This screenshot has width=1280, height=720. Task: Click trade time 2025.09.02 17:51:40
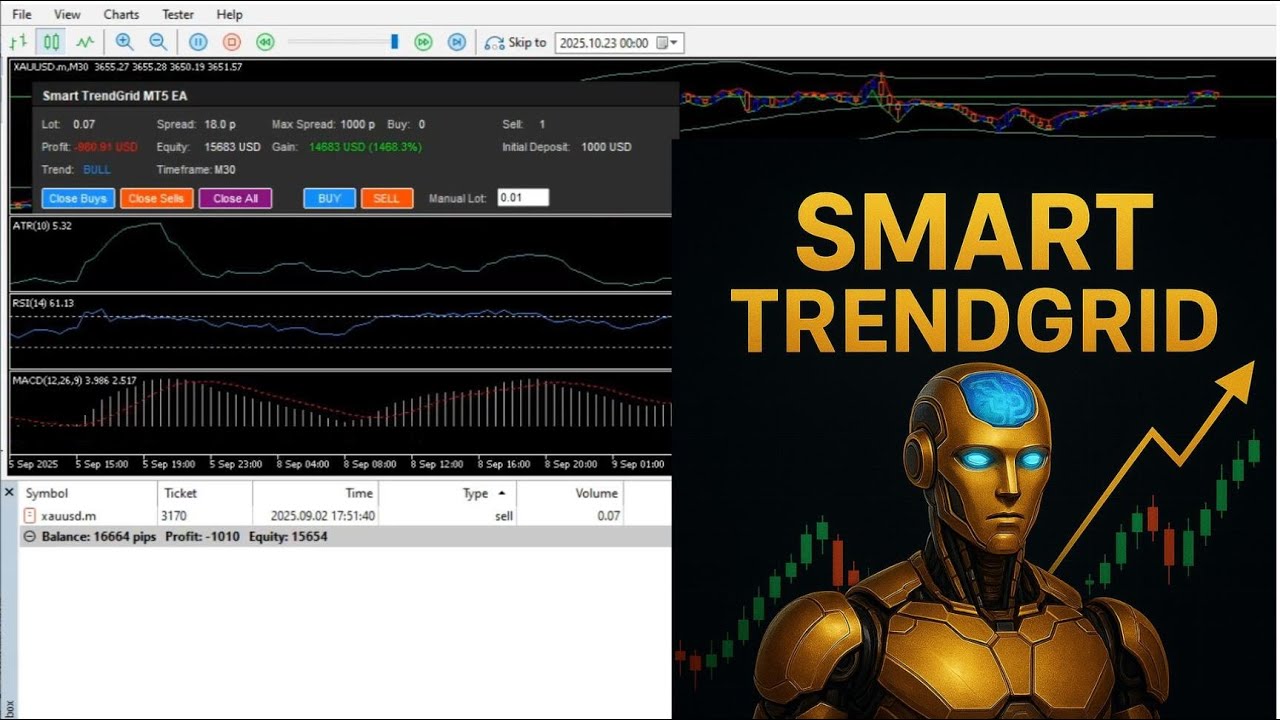323,516
